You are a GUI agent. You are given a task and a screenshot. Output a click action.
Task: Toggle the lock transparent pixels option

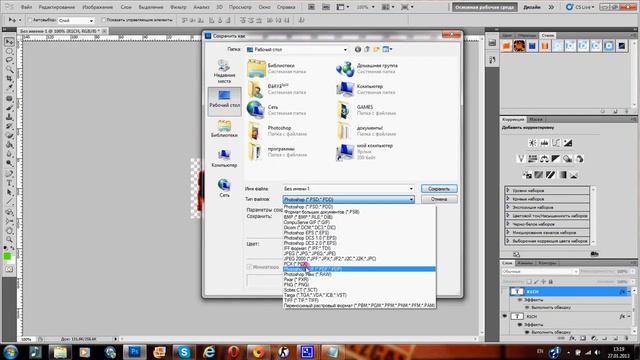coord(529,282)
